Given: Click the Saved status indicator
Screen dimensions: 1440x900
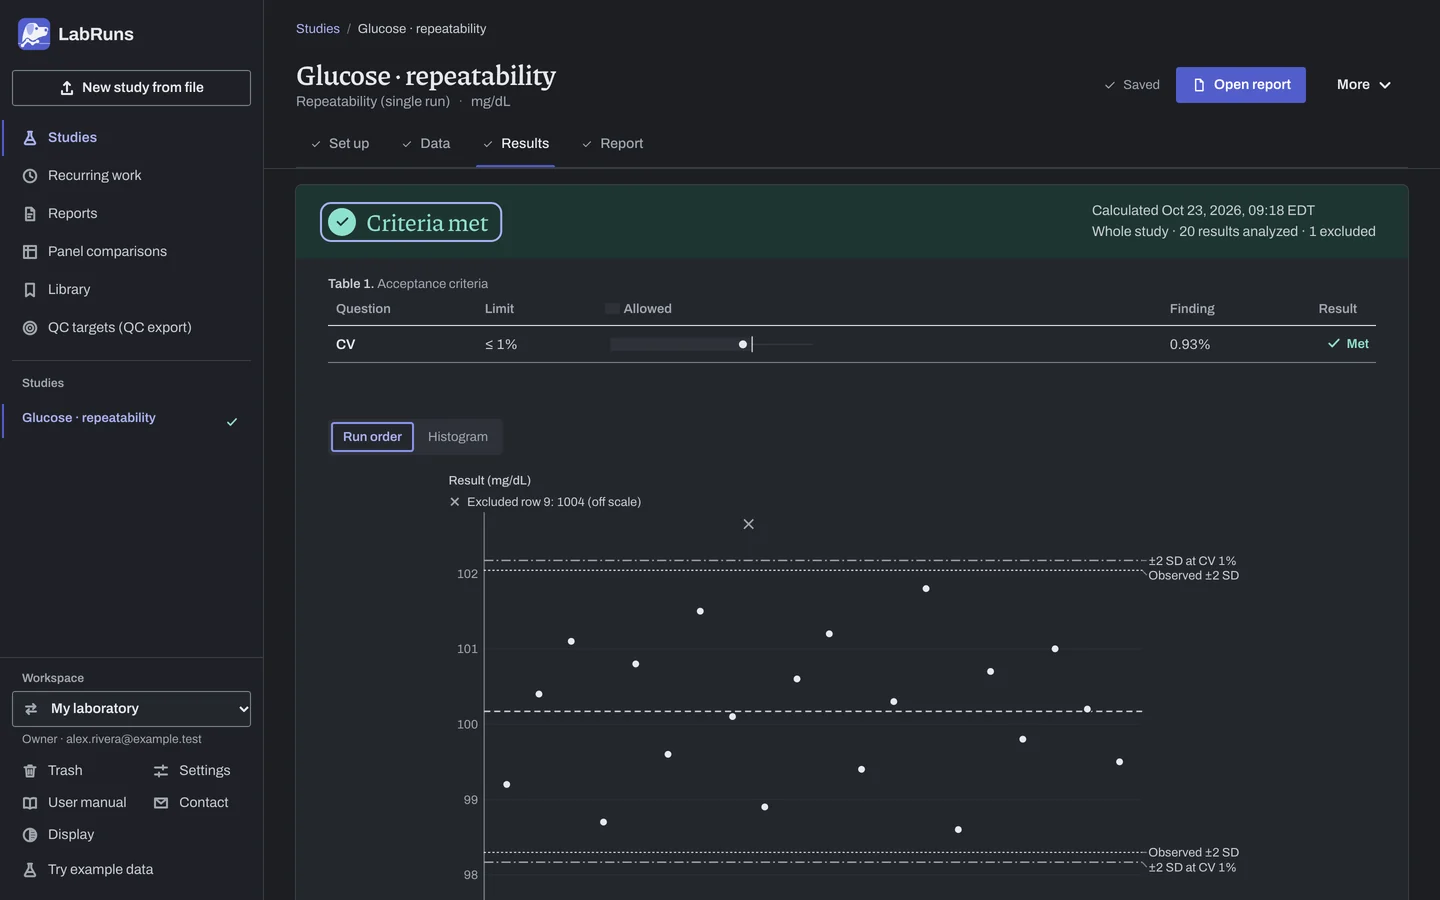Looking at the screenshot, I should [1131, 85].
